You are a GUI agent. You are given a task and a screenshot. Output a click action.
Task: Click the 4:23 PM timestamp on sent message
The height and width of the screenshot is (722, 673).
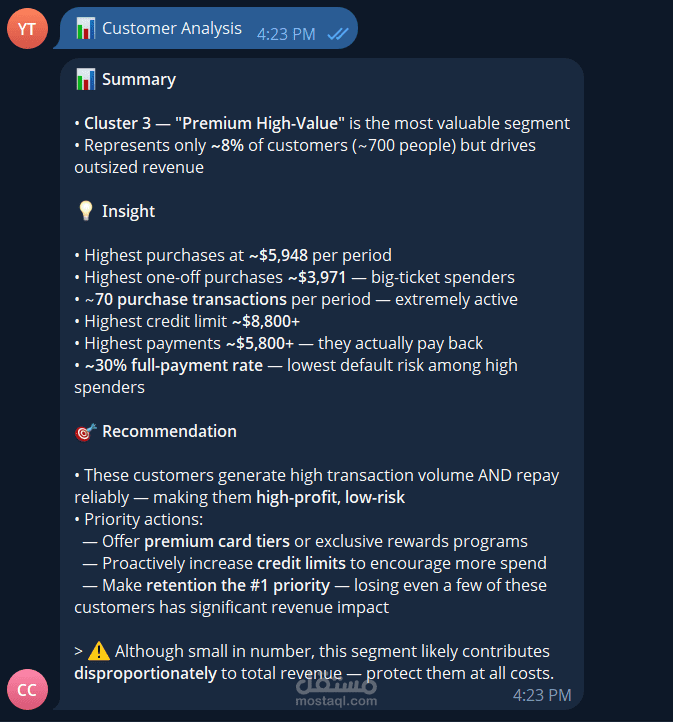tap(286, 34)
